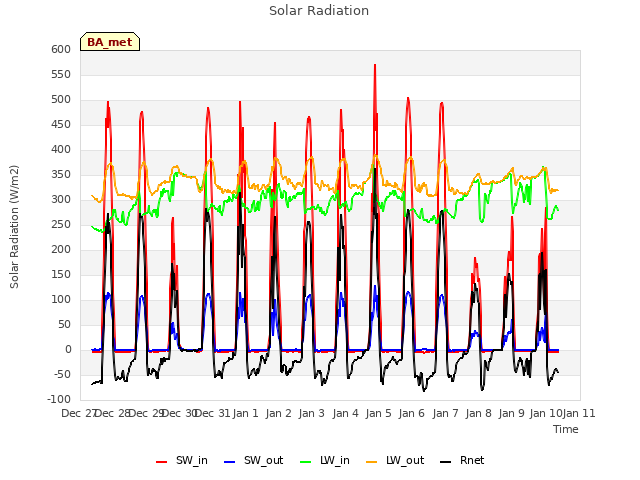This screenshot has height=480, width=640.
Task: Click the orange LW_out legend swatch
Action: pyautogui.click(x=372, y=462)
